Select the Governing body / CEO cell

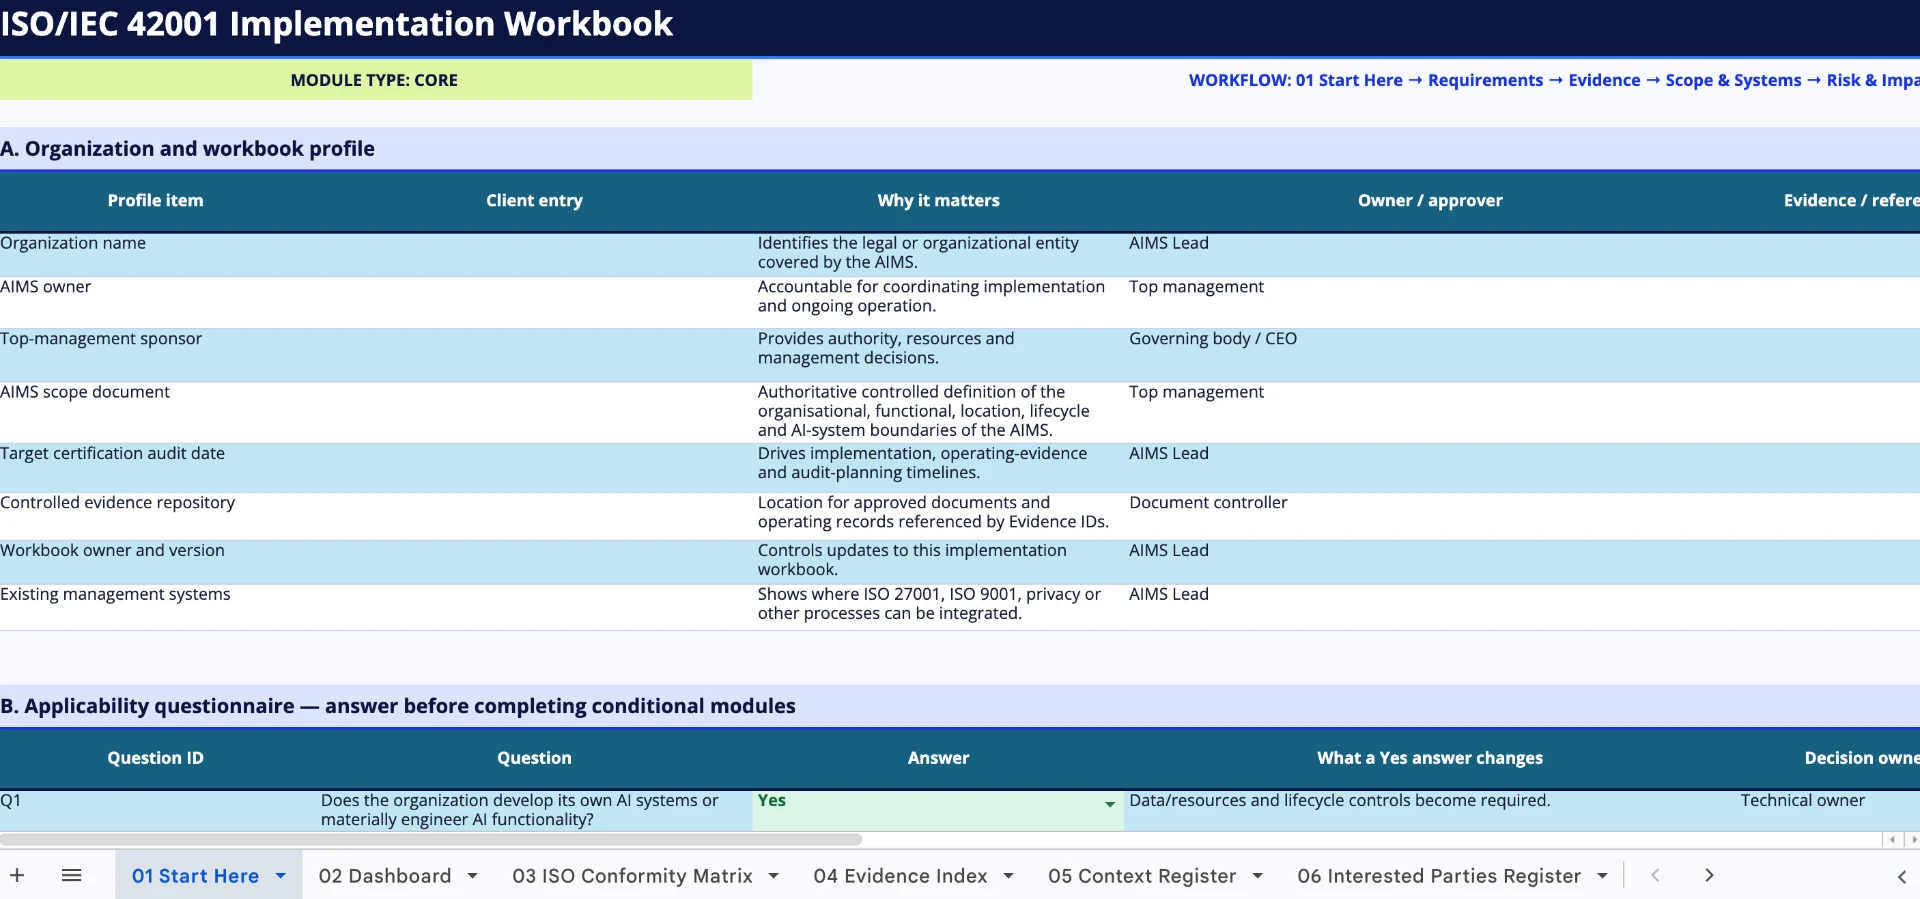[x=1430, y=355]
